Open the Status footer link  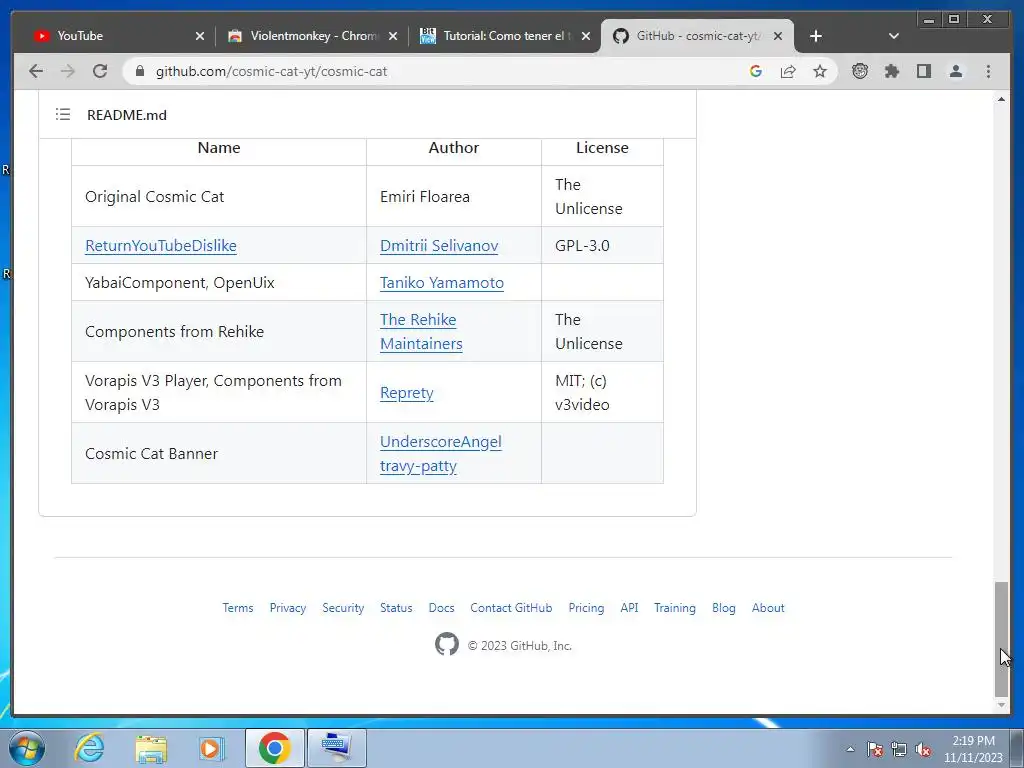[x=396, y=608]
